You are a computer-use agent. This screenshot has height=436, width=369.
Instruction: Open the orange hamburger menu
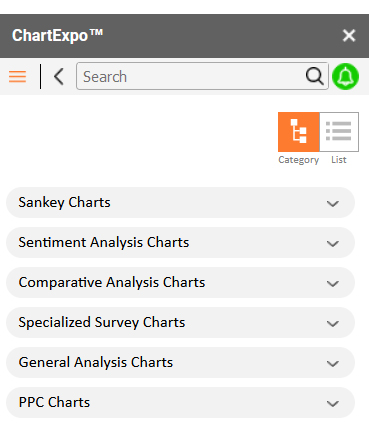[17, 76]
